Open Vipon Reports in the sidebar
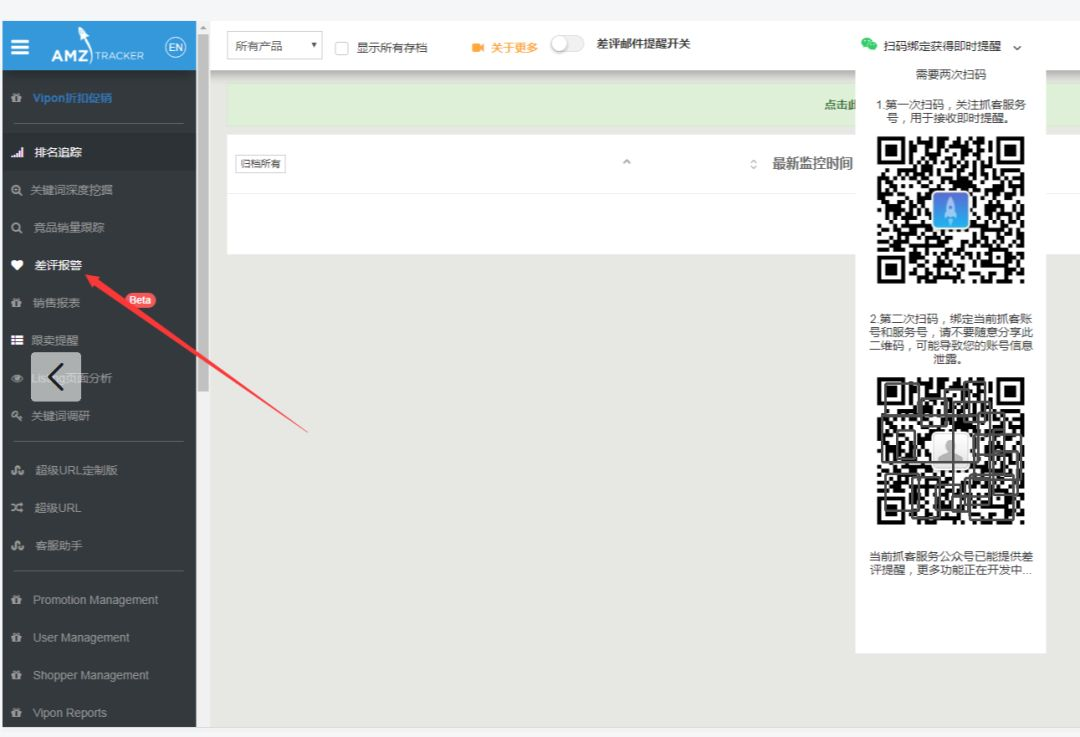The image size is (1080, 737). (x=70, y=713)
